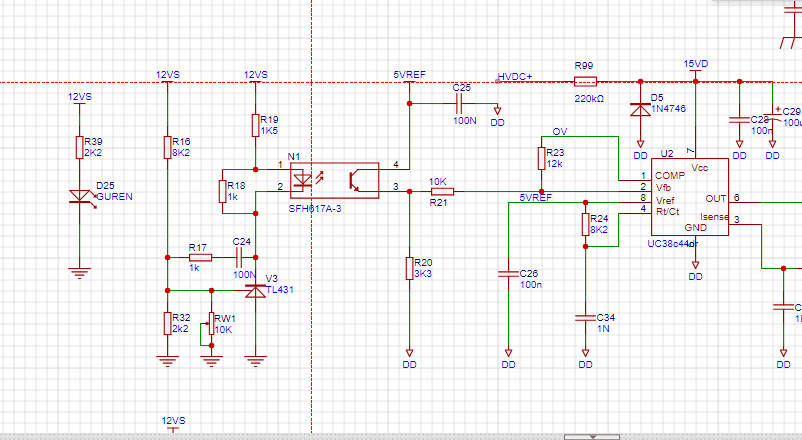Image resolution: width=802 pixels, height=440 pixels.
Task: Click the 12k value of R23
Action: 554,164
